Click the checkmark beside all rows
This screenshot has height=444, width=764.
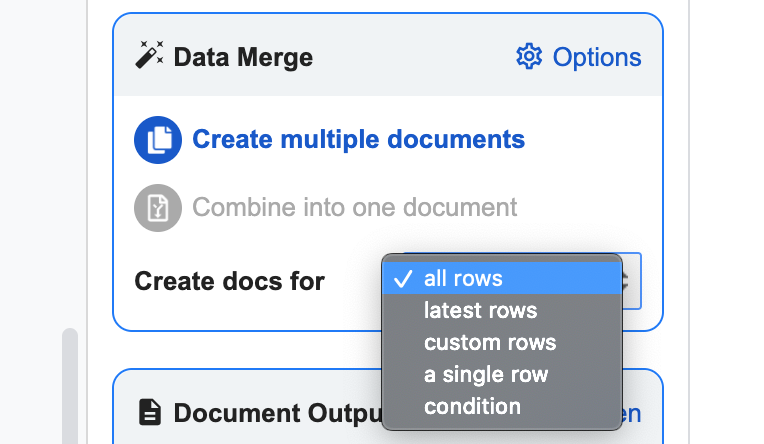tap(403, 279)
